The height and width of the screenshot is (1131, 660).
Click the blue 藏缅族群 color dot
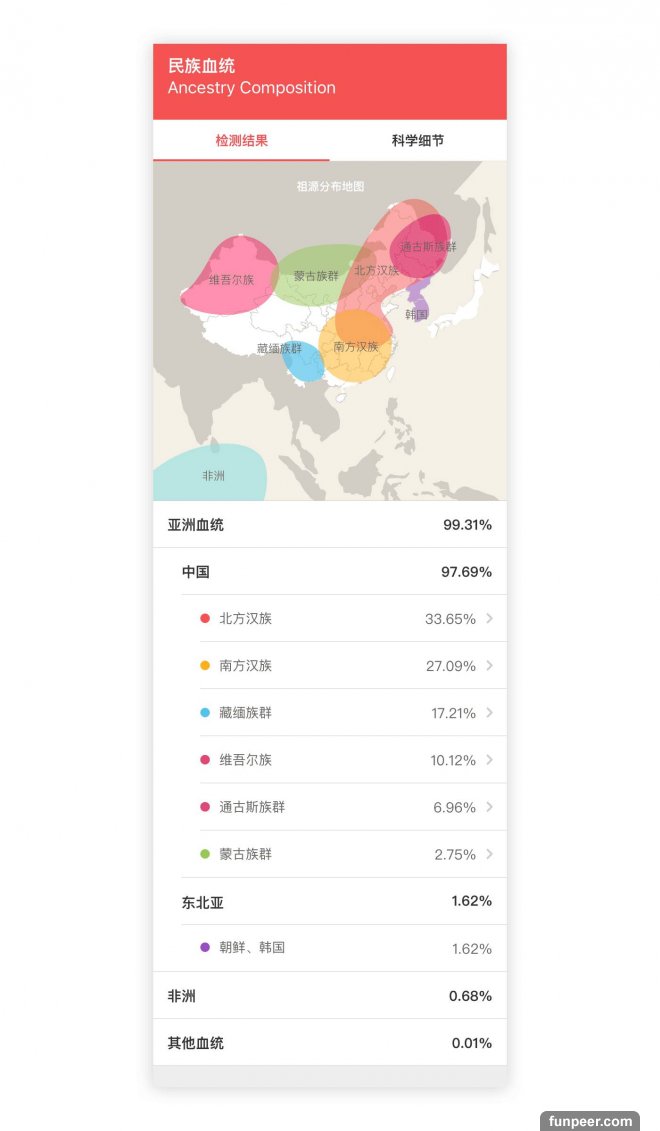[x=205, y=713]
